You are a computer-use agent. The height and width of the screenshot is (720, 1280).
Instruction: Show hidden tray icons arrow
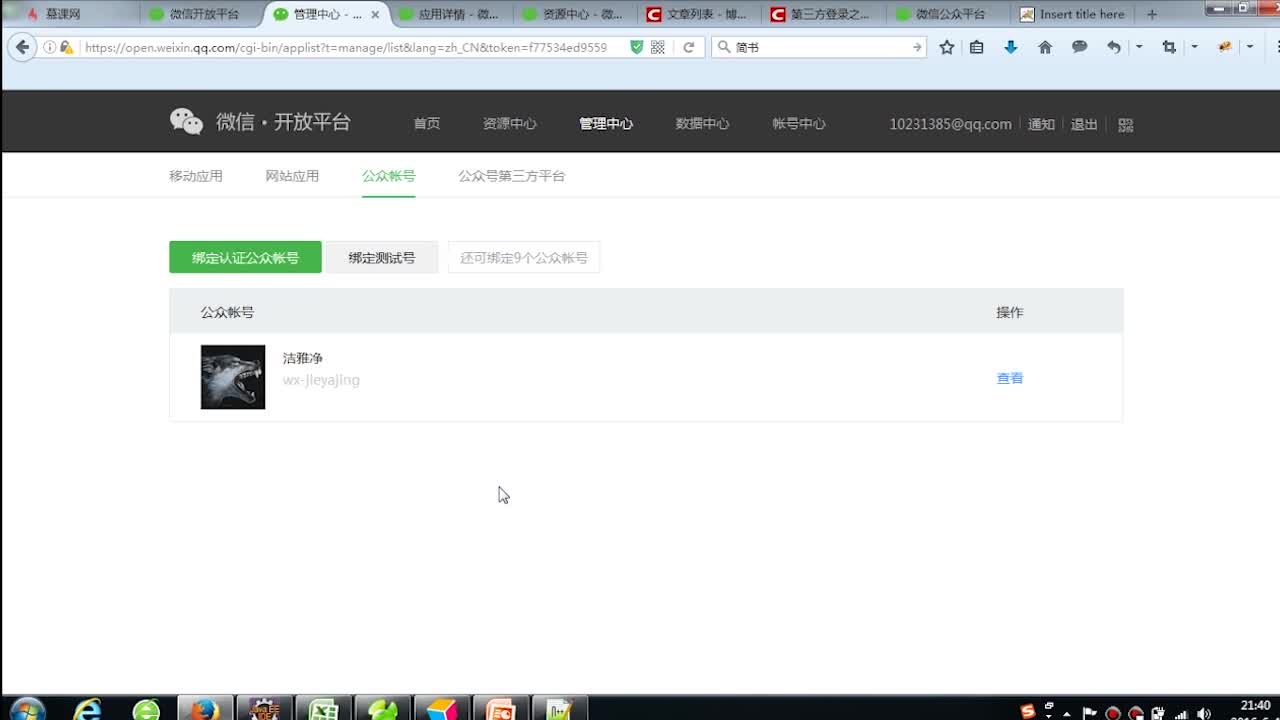[x=1068, y=714]
